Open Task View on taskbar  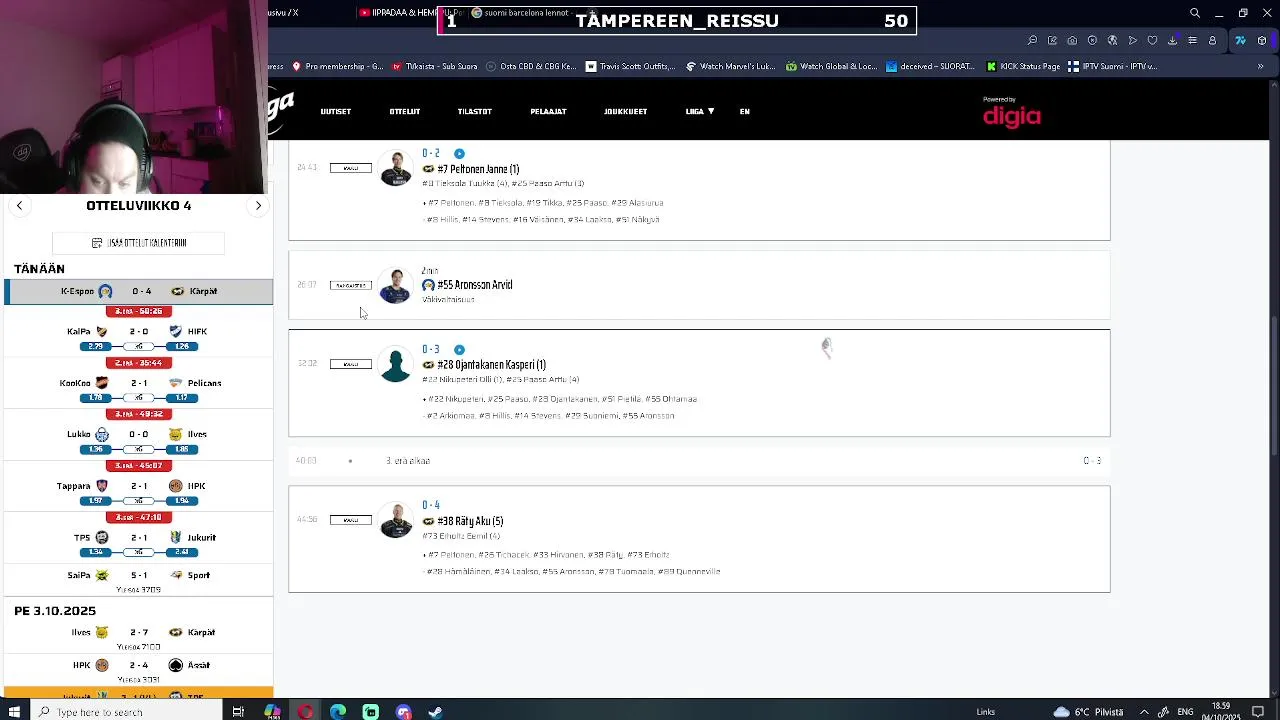click(238, 712)
